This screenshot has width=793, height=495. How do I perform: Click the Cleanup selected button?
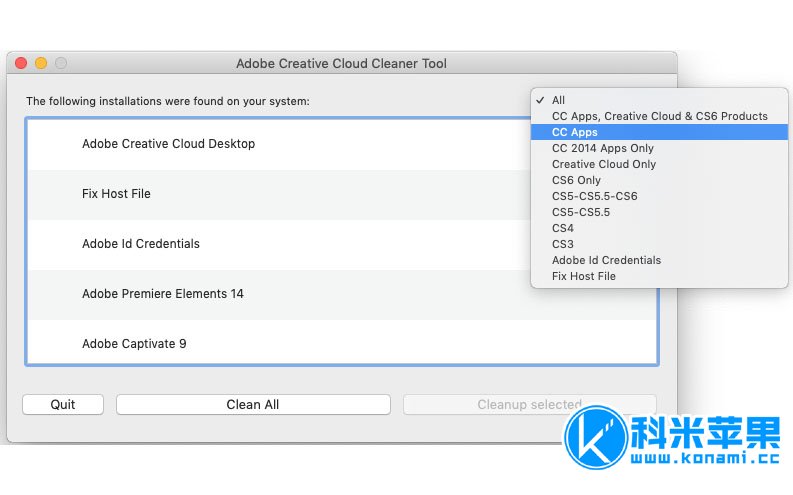[530, 404]
